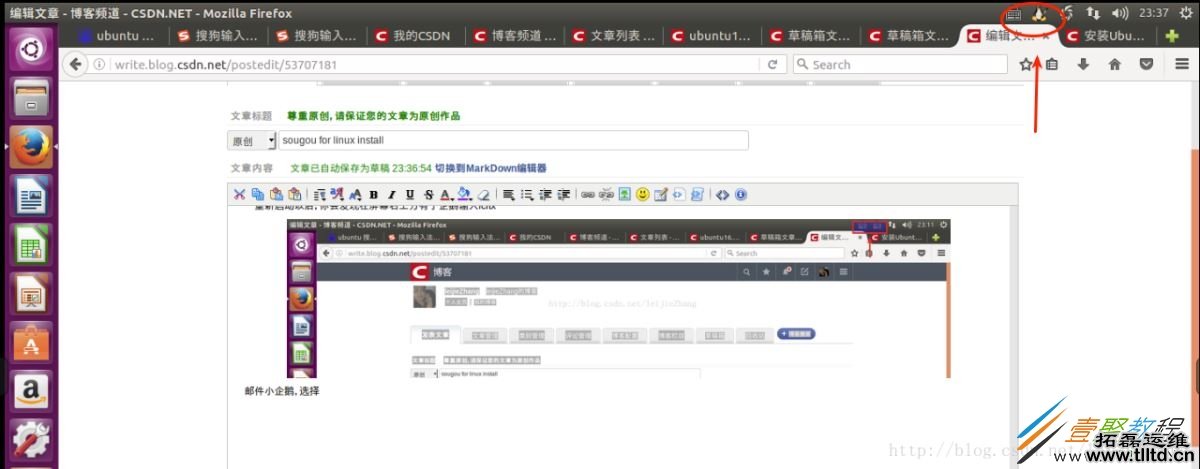1200x469 pixels.
Task: Toggle Underline formatting in the editor
Action: [409, 194]
